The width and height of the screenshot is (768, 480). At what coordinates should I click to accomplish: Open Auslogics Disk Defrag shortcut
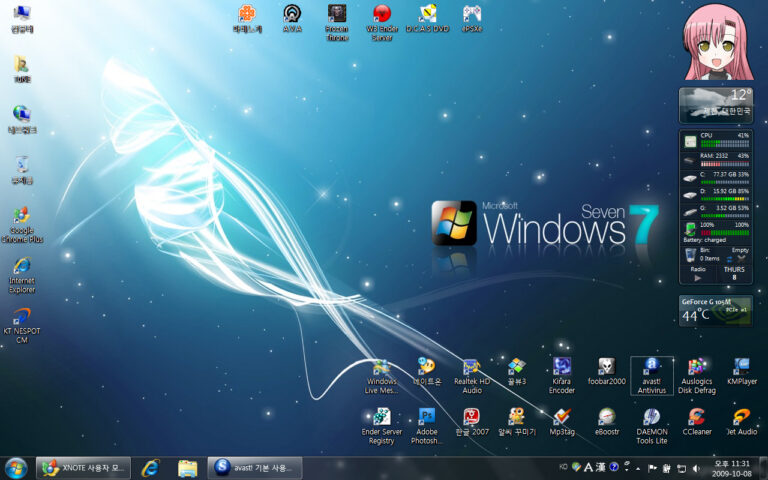[696, 376]
